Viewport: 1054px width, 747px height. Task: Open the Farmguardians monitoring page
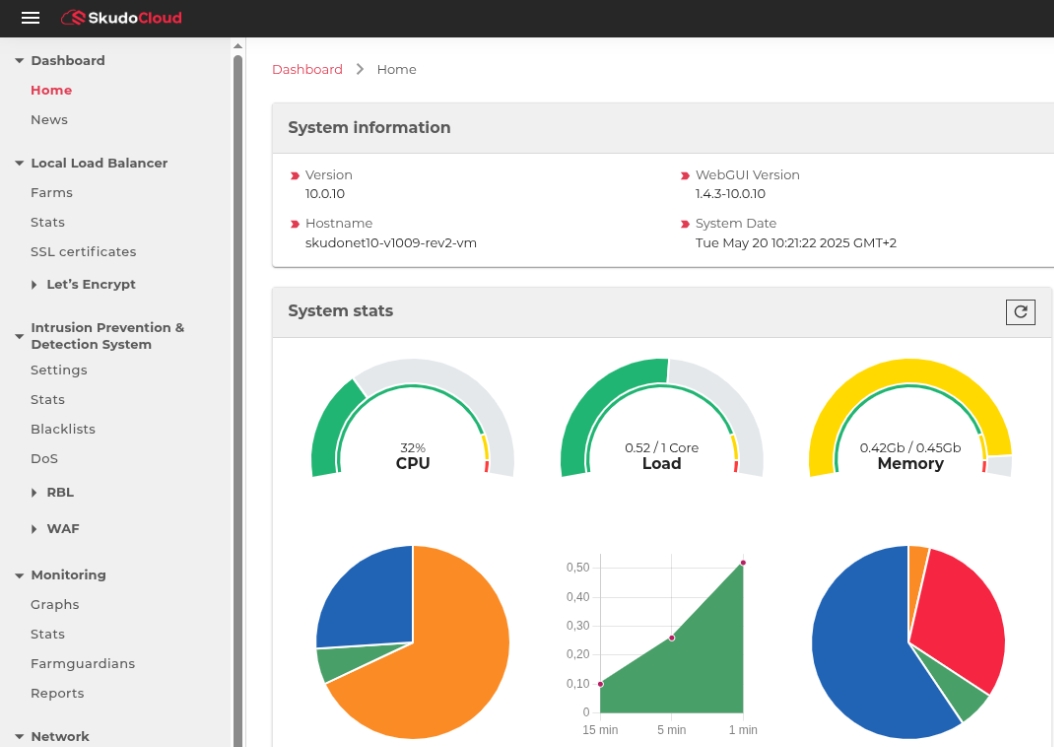(82, 664)
